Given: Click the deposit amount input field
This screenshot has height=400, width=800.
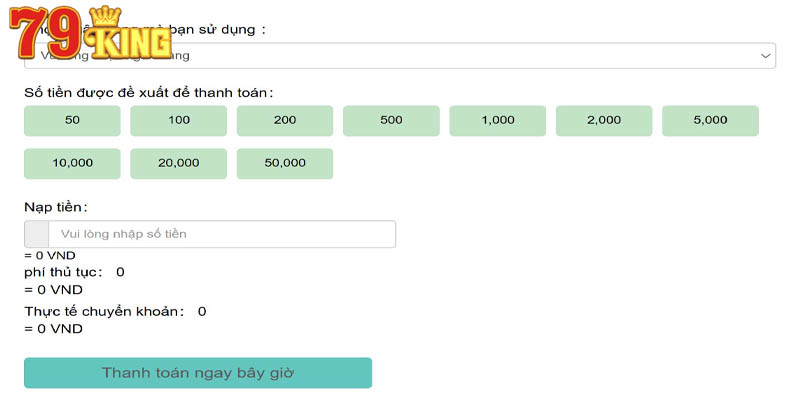Looking at the screenshot, I should pyautogui.click(x=222, y=234).
